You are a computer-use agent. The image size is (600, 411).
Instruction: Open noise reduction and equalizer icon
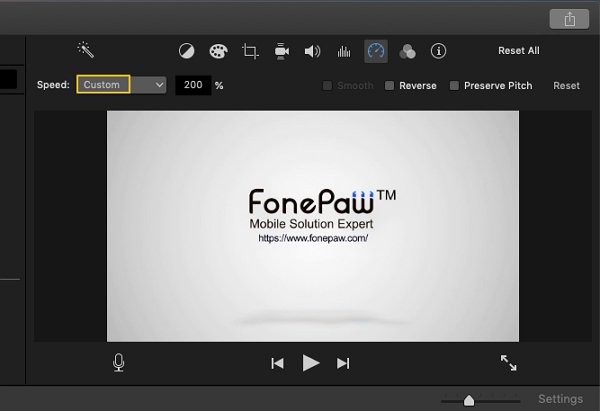pos(344,51)
